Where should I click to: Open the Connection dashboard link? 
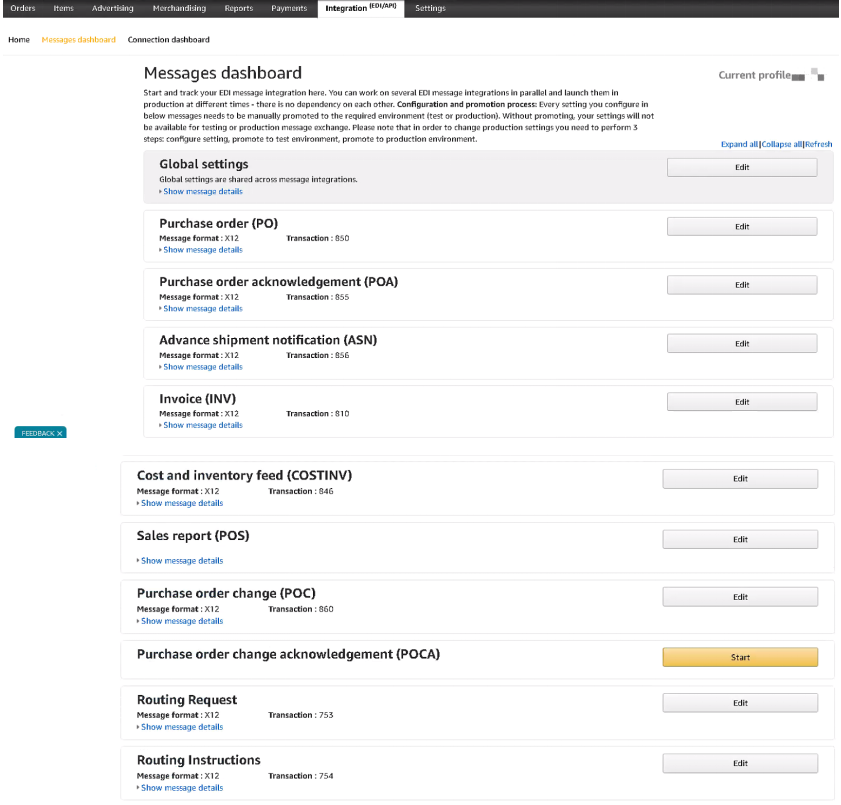point(168,40)
